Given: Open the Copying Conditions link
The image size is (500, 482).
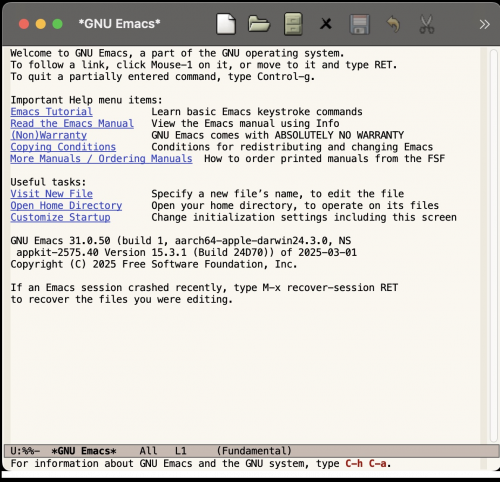Looking at the screenshot, I should (x=63, y=147).
